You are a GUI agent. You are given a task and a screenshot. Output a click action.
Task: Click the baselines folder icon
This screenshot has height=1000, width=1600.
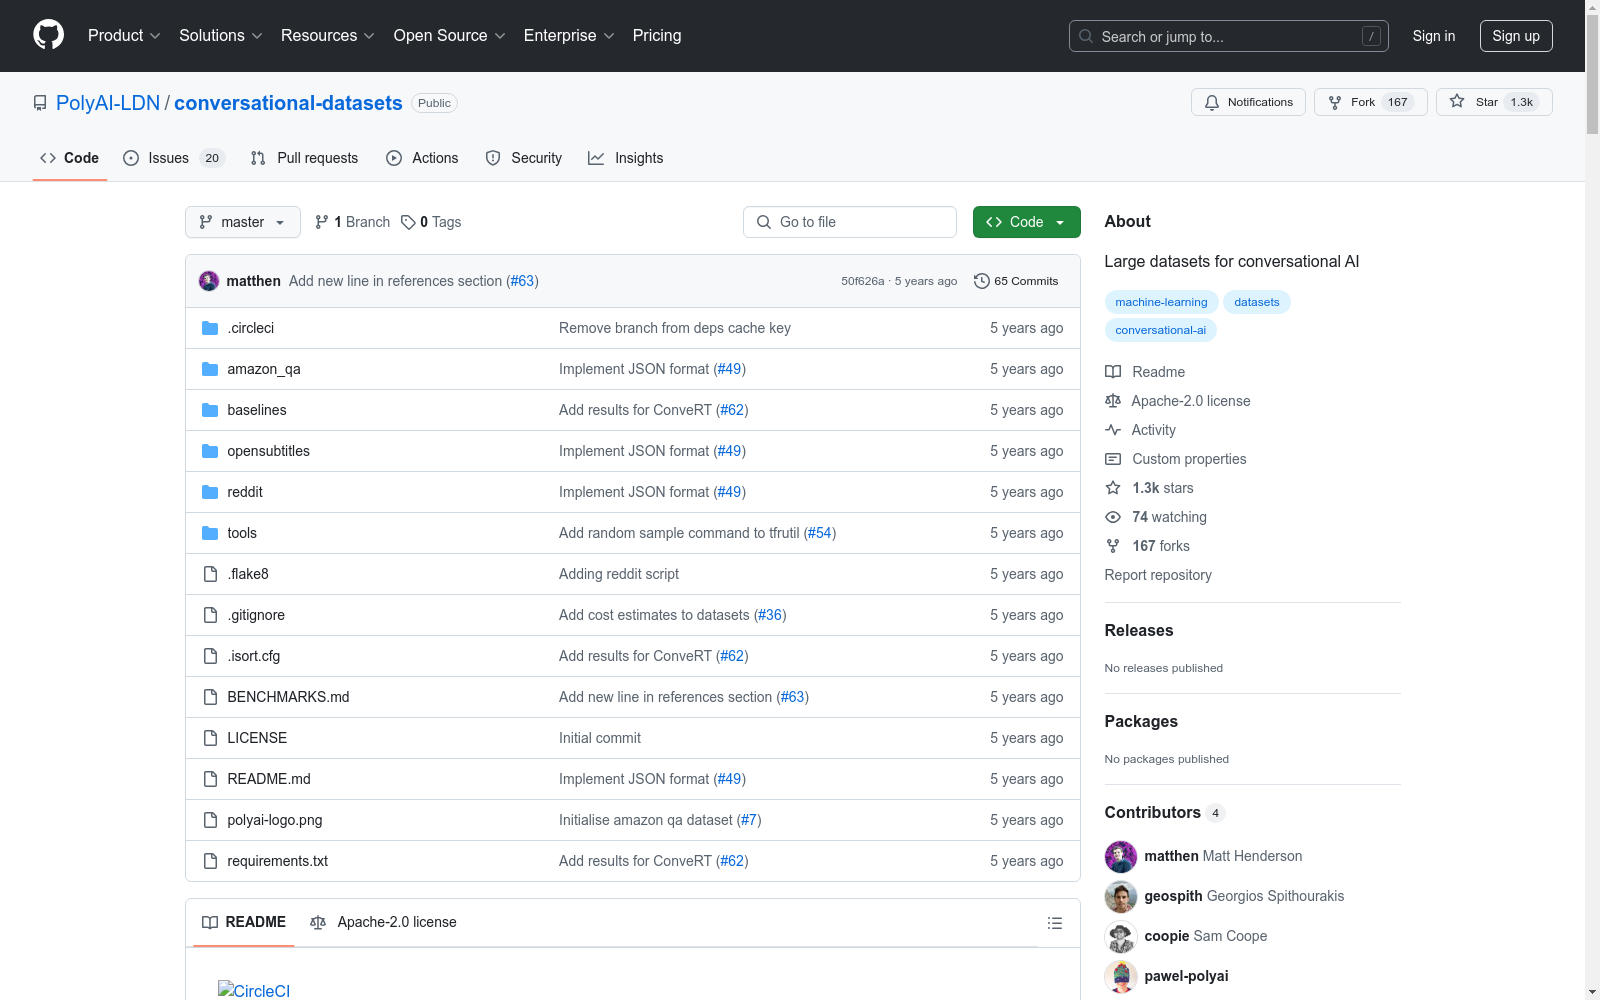pyautogui.click(x=210, y=410)
